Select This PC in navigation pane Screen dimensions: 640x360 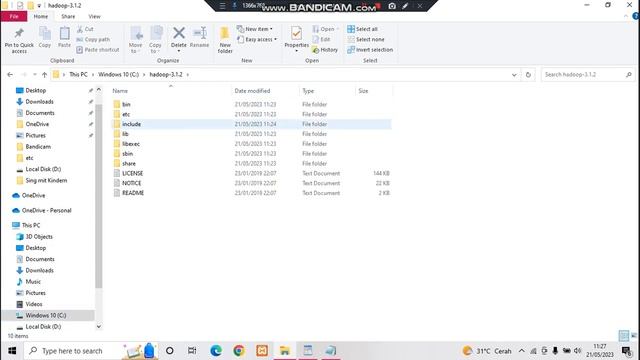[x=31, y=225]
